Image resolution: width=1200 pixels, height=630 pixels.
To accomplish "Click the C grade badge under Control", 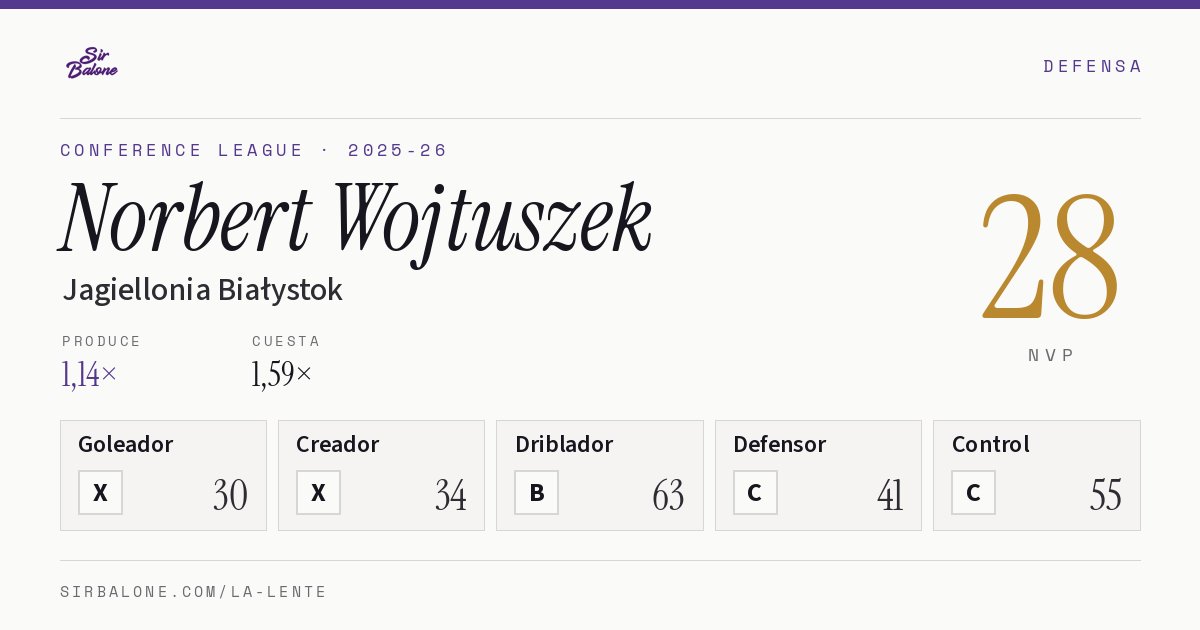I will (x=973, y=492).
